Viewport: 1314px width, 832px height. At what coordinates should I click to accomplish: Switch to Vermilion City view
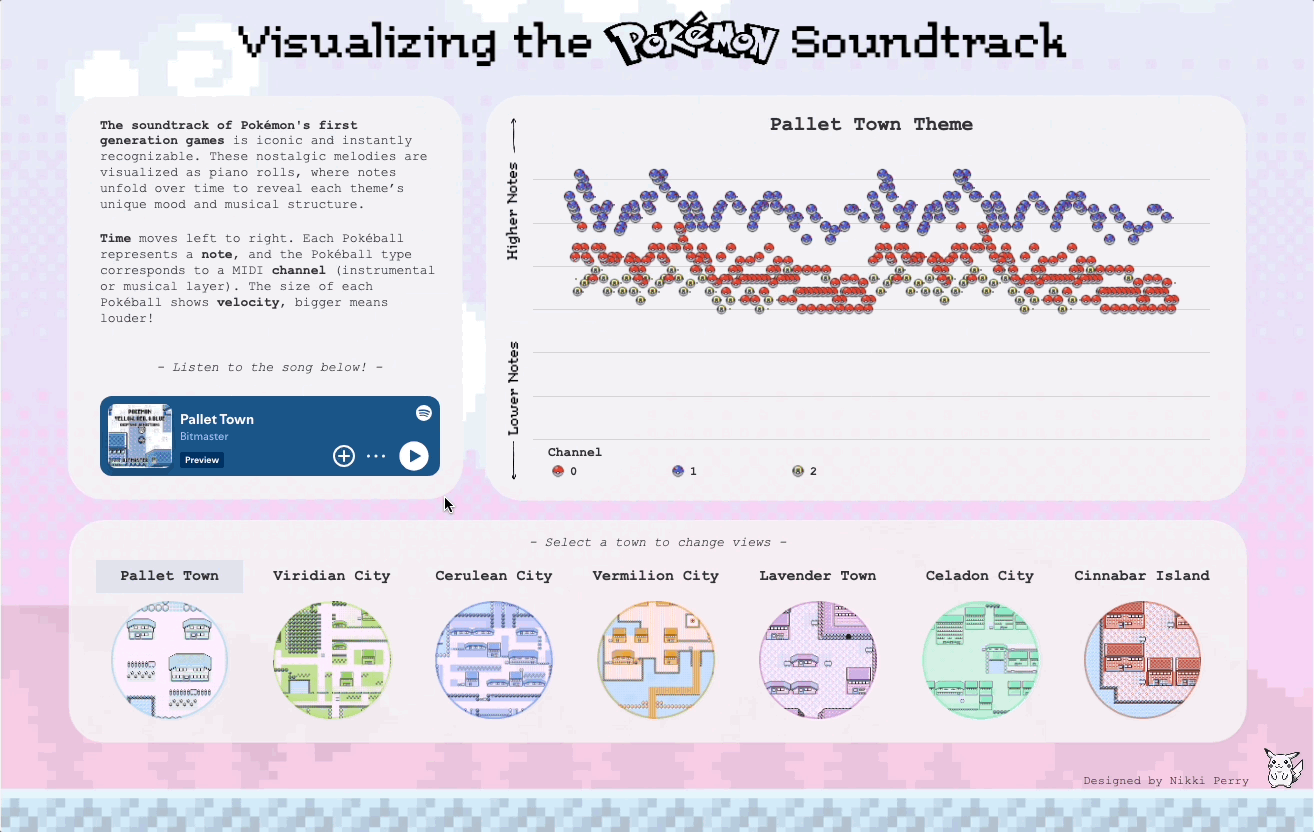click(x=655, y=576)
